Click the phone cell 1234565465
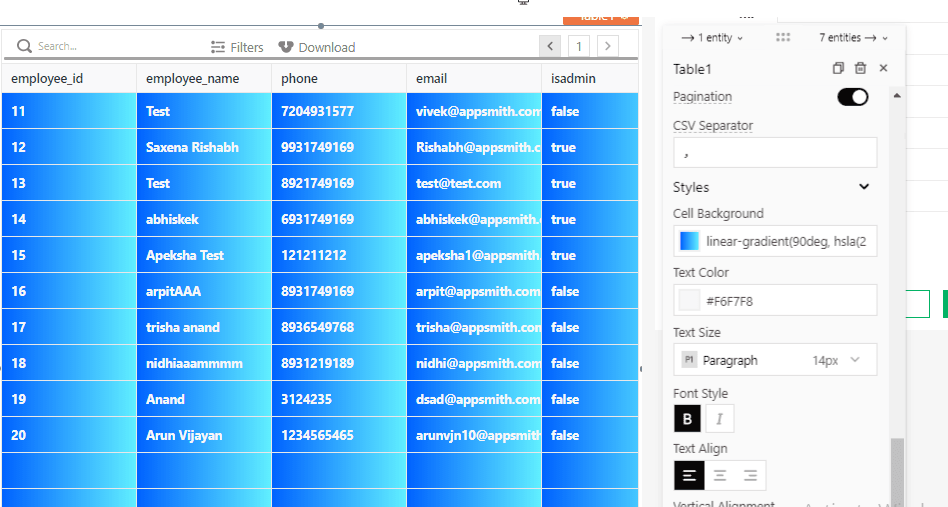 point(339,435)
